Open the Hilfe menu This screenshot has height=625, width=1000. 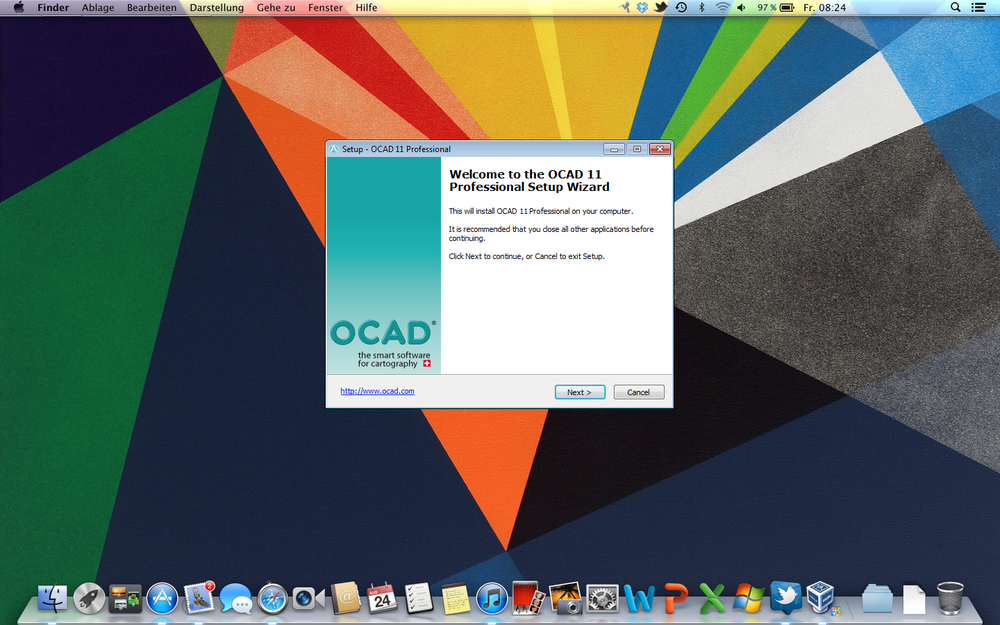click(x=366, y=8)
